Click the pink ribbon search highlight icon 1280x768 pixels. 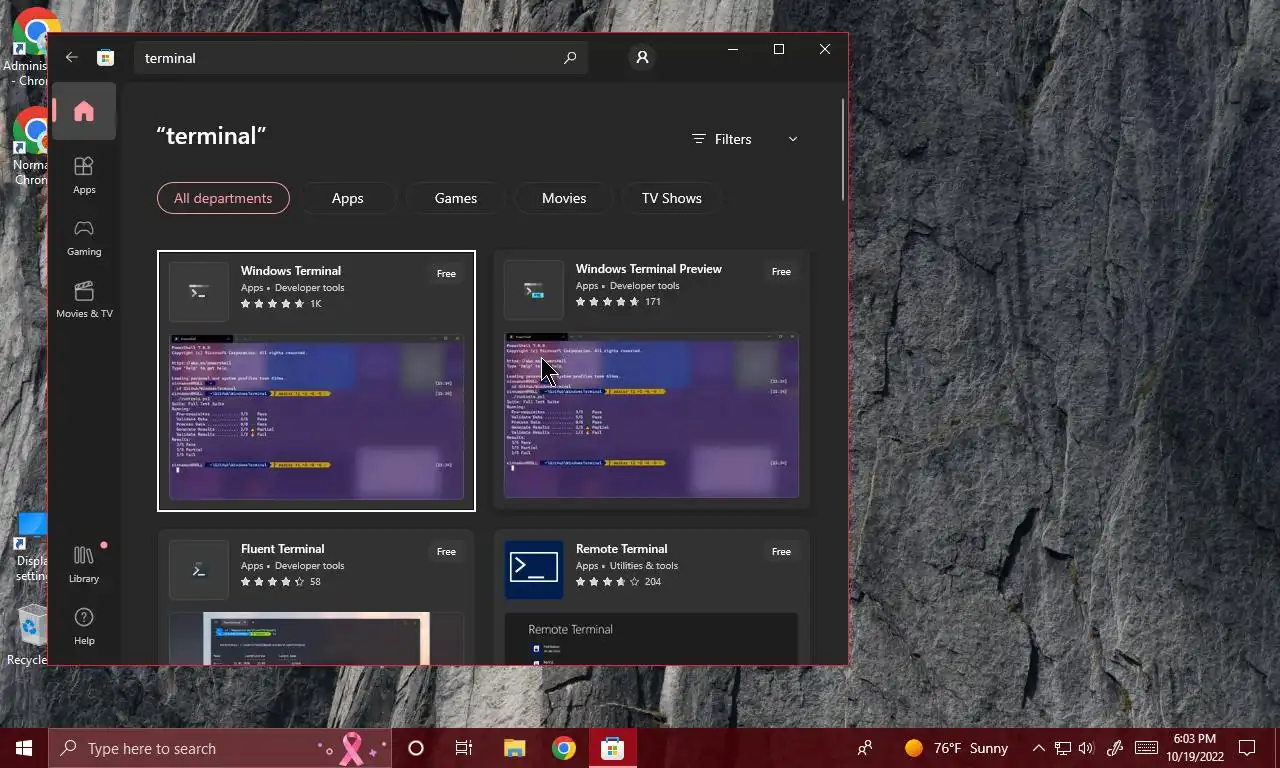click(x=351, y=748)
